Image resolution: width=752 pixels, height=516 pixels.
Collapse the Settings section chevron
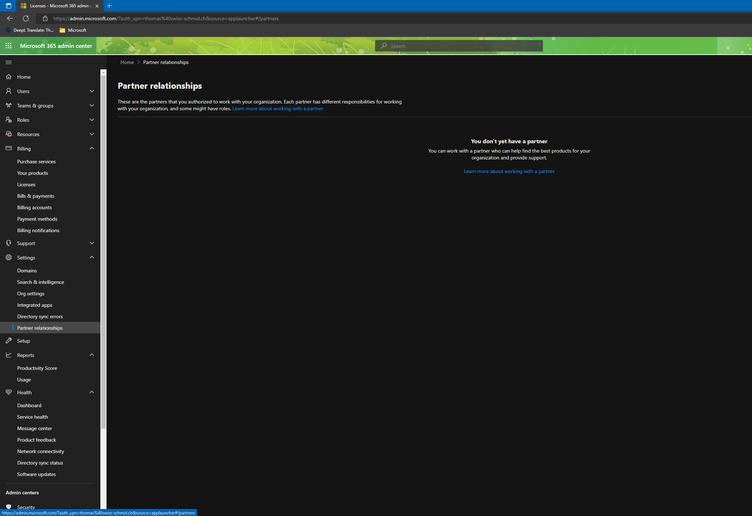(x=92, y=258)
